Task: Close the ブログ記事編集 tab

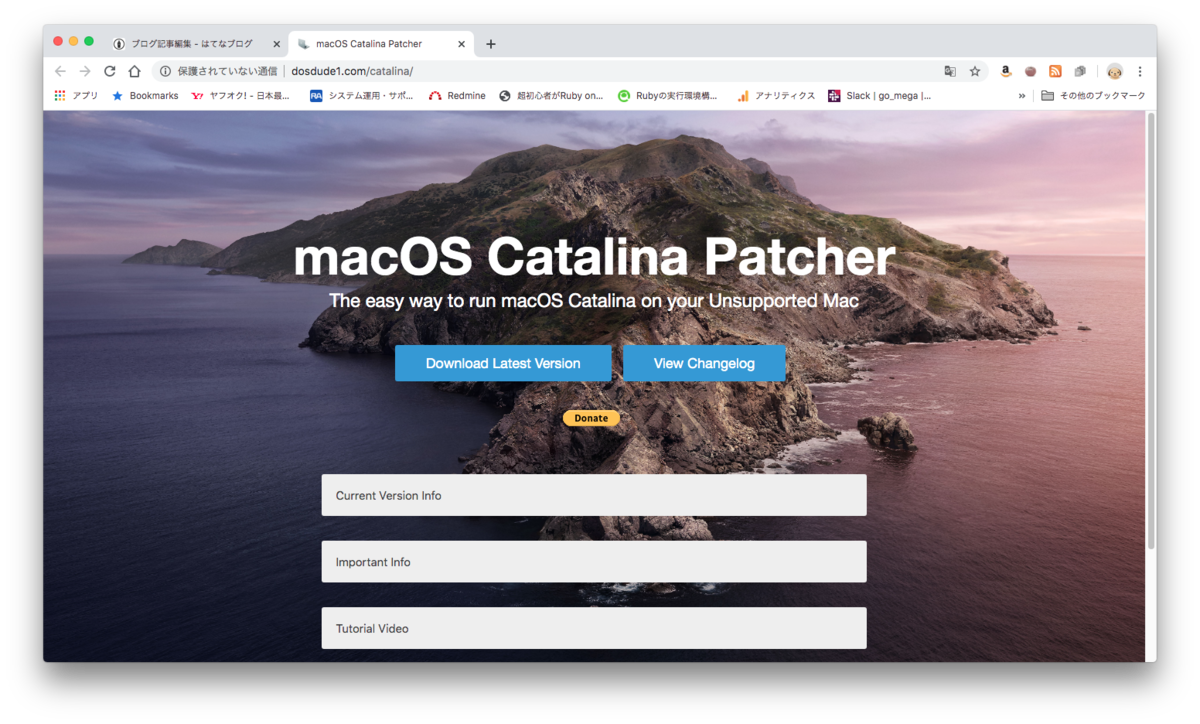Action: coord(277,44)
